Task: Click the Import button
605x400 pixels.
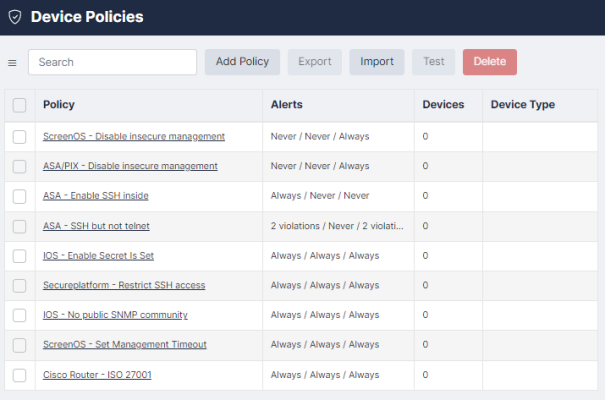Action: point(377,62)
